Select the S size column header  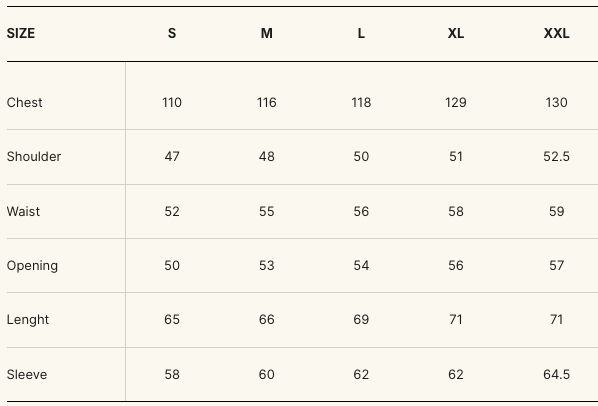(172, 34)
